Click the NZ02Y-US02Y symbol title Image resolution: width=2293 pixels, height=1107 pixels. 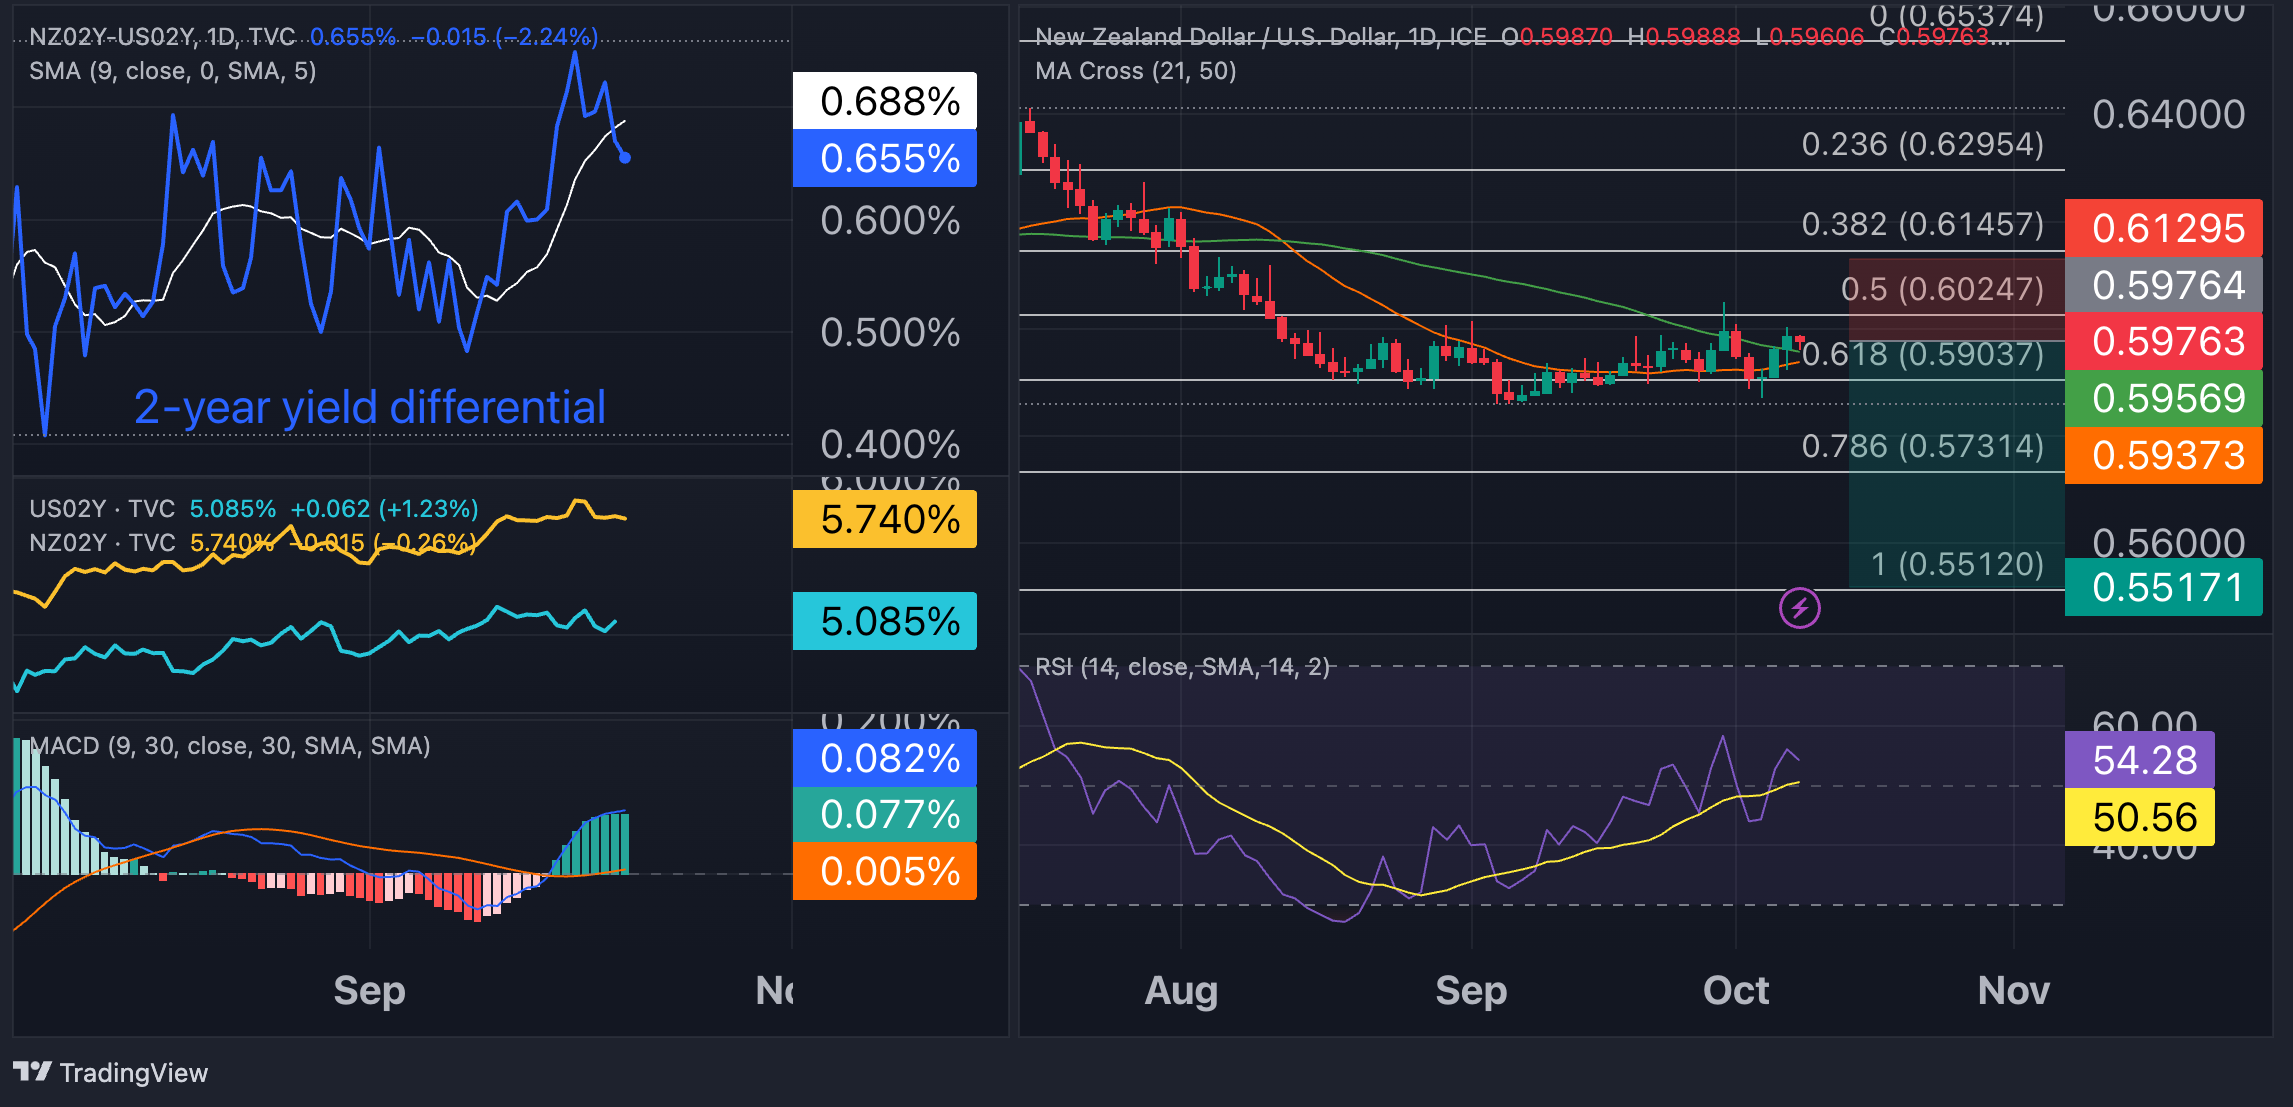click(110, 34)
